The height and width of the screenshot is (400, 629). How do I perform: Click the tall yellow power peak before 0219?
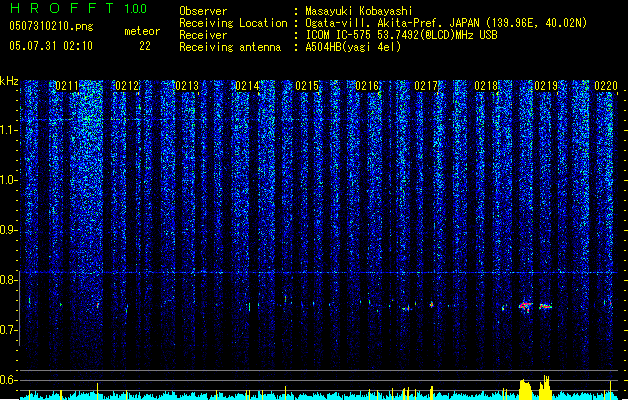[525, 389]
